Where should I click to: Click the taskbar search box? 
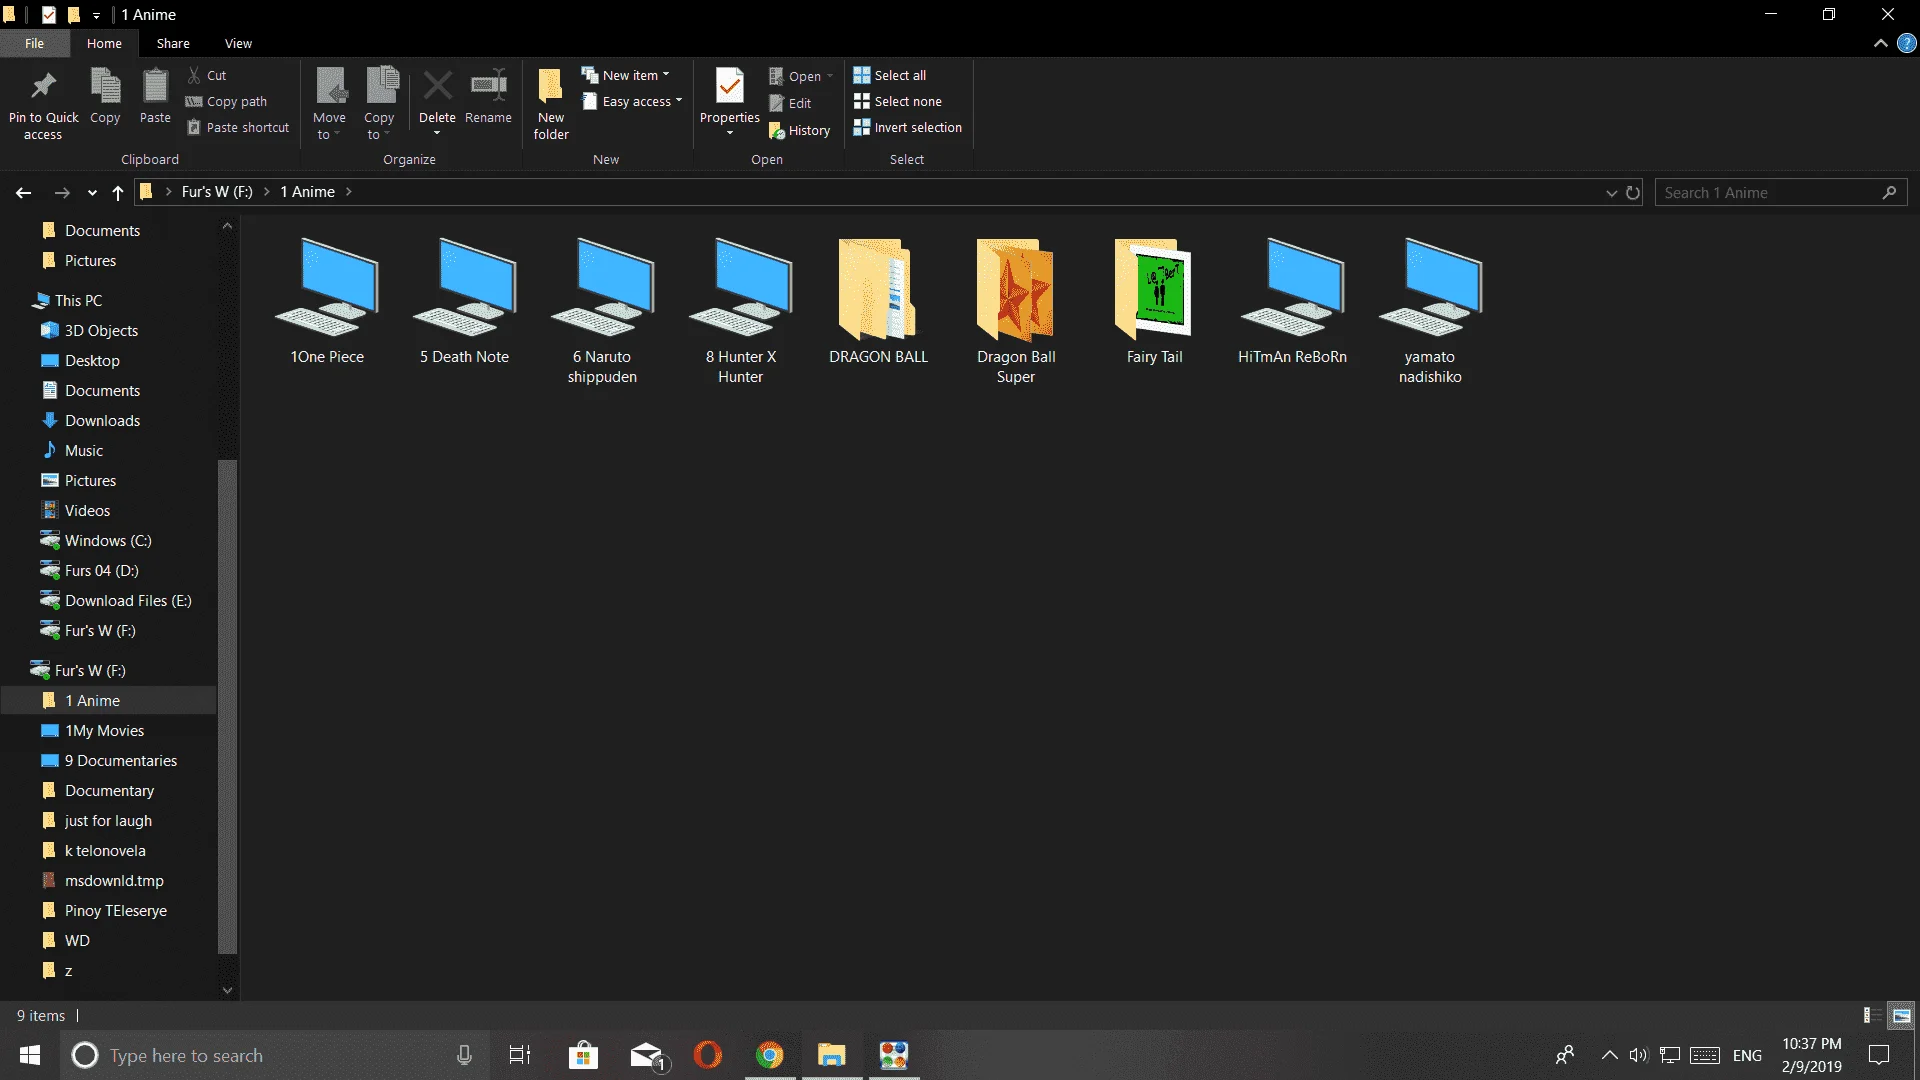274,1055
